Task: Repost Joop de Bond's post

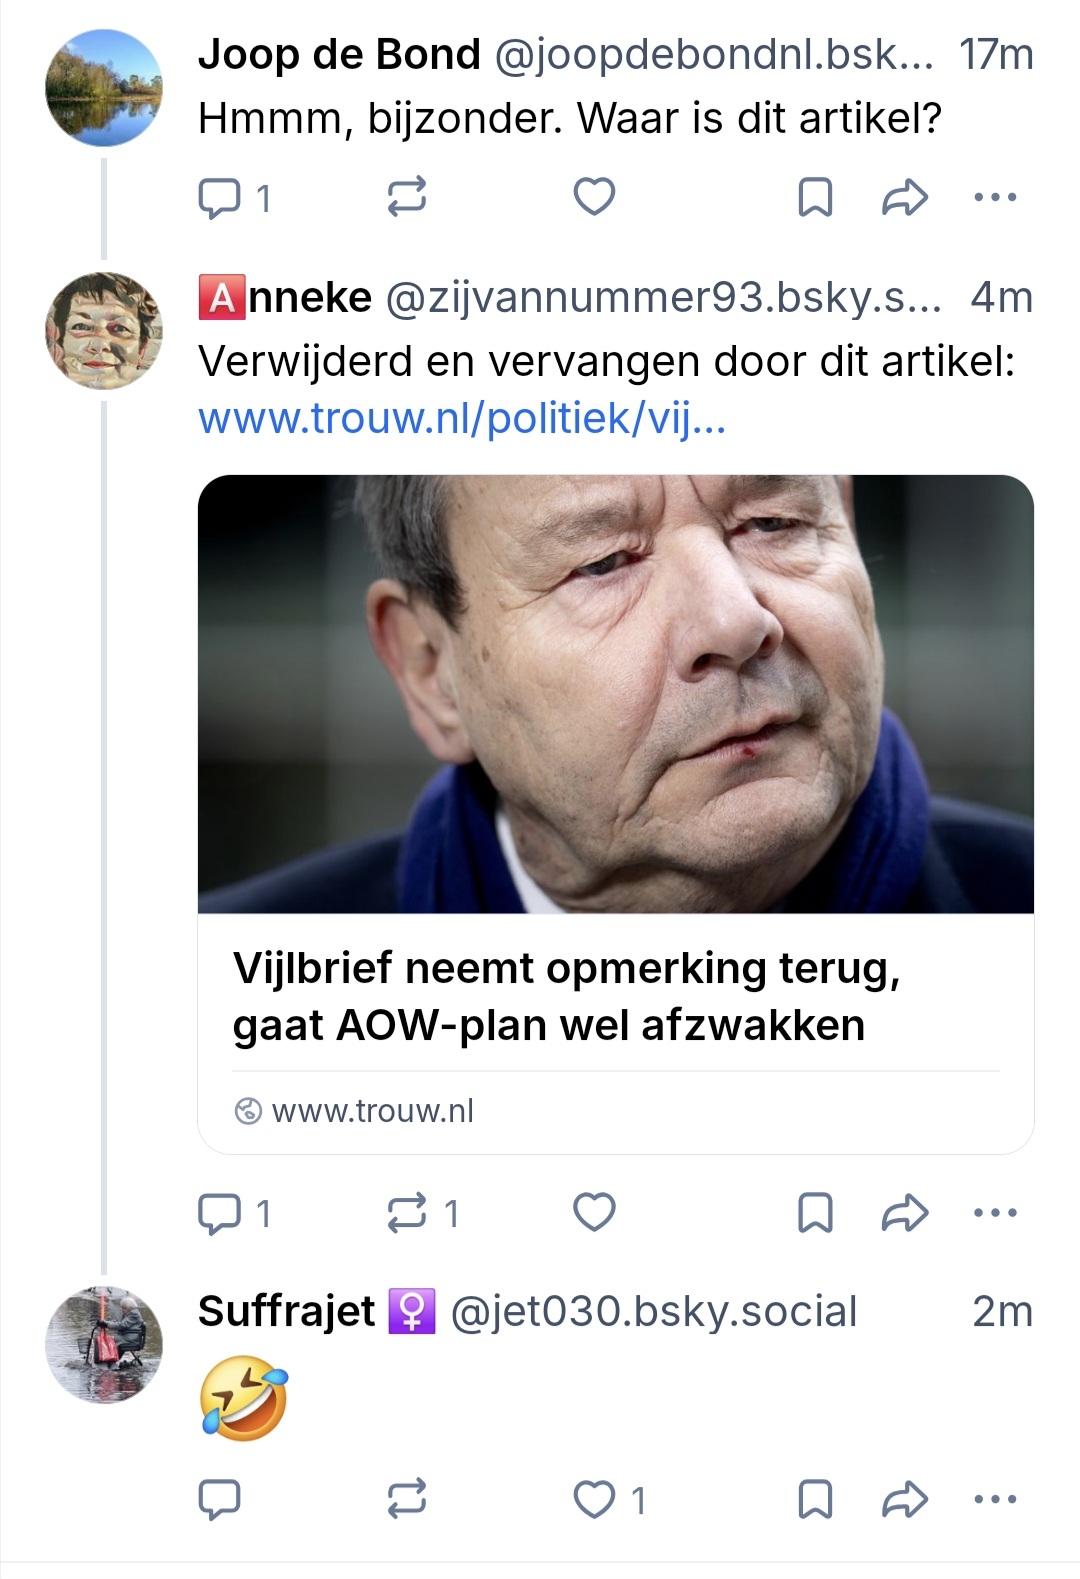Action: pos(406,198)
